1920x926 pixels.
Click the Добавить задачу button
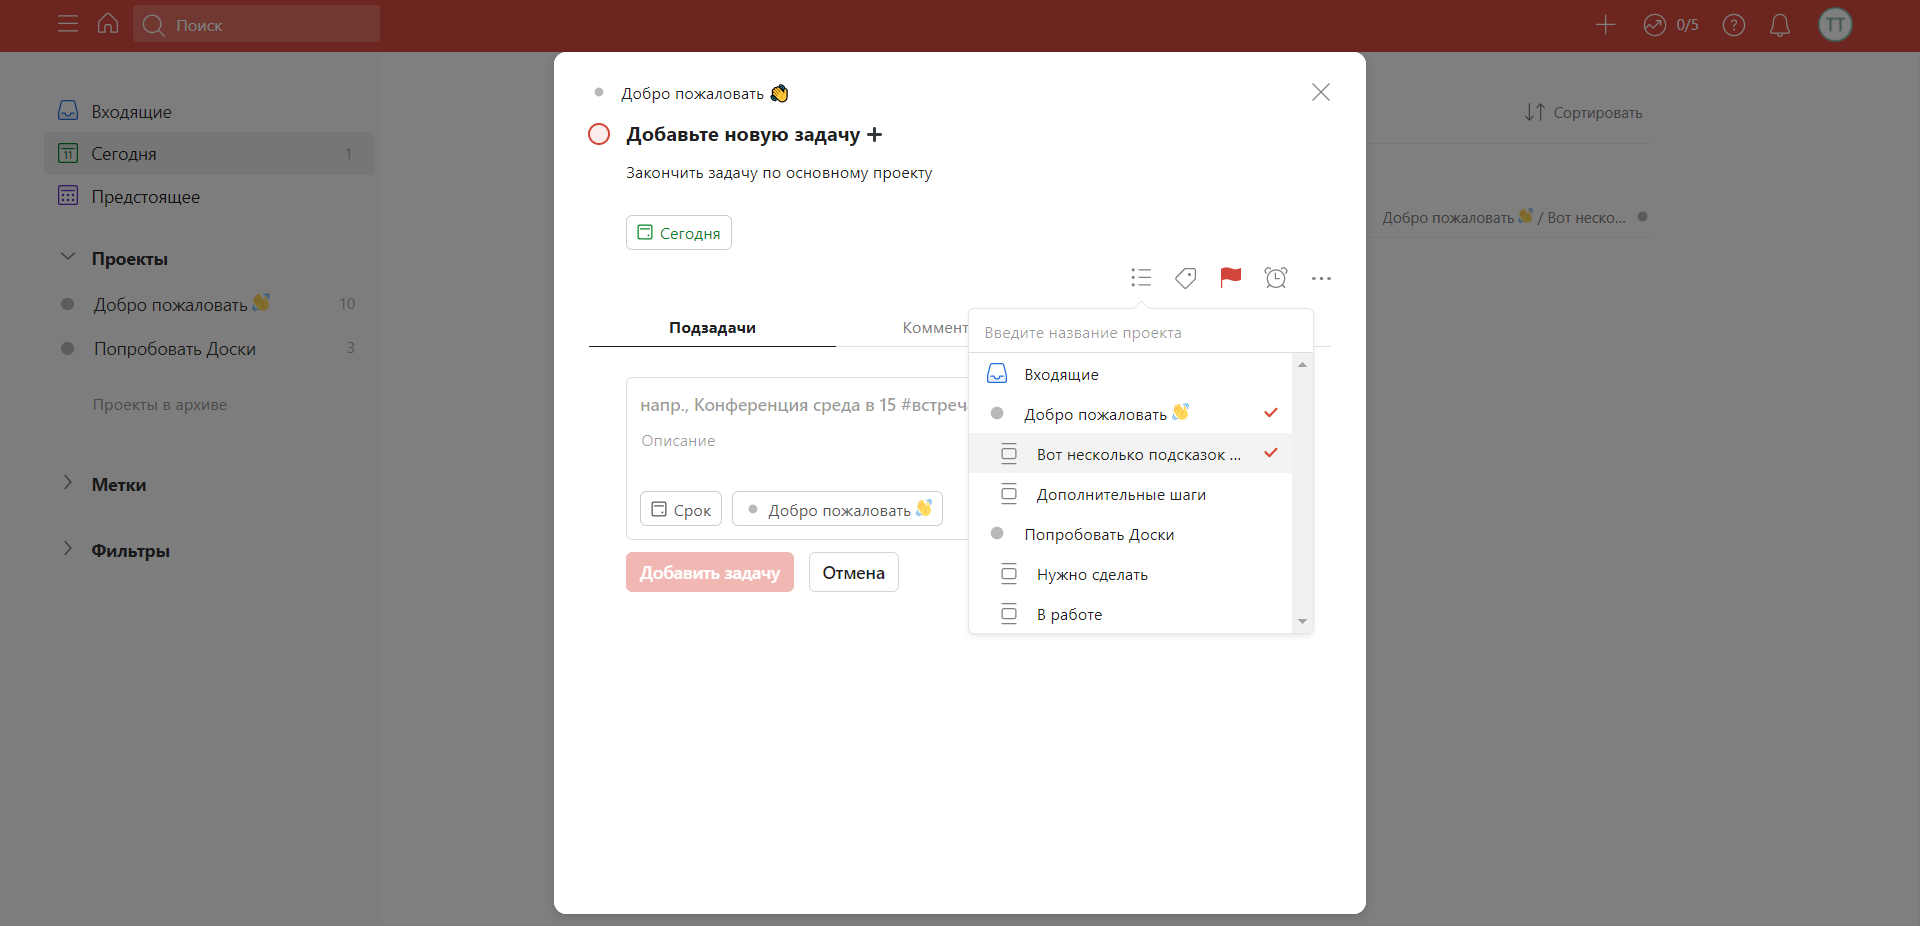(710, 572)
